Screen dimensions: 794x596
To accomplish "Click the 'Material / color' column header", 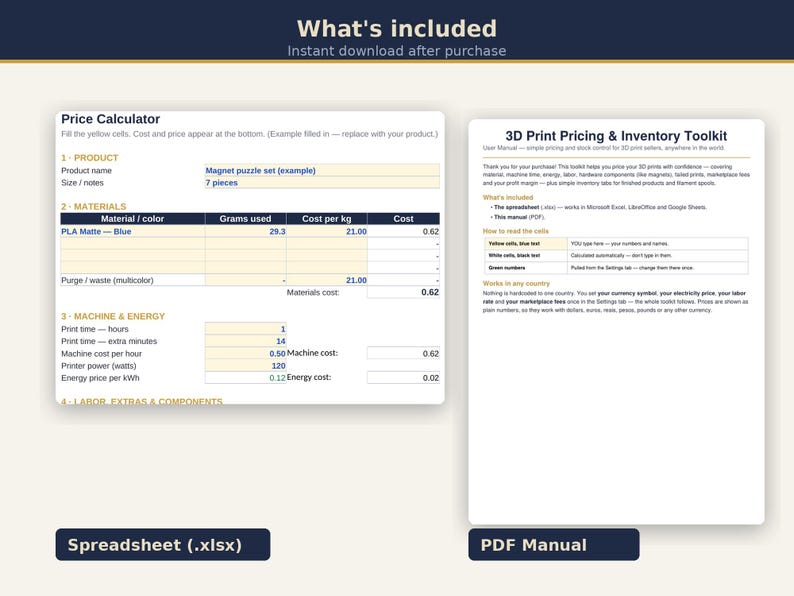I will click(133, 219).
